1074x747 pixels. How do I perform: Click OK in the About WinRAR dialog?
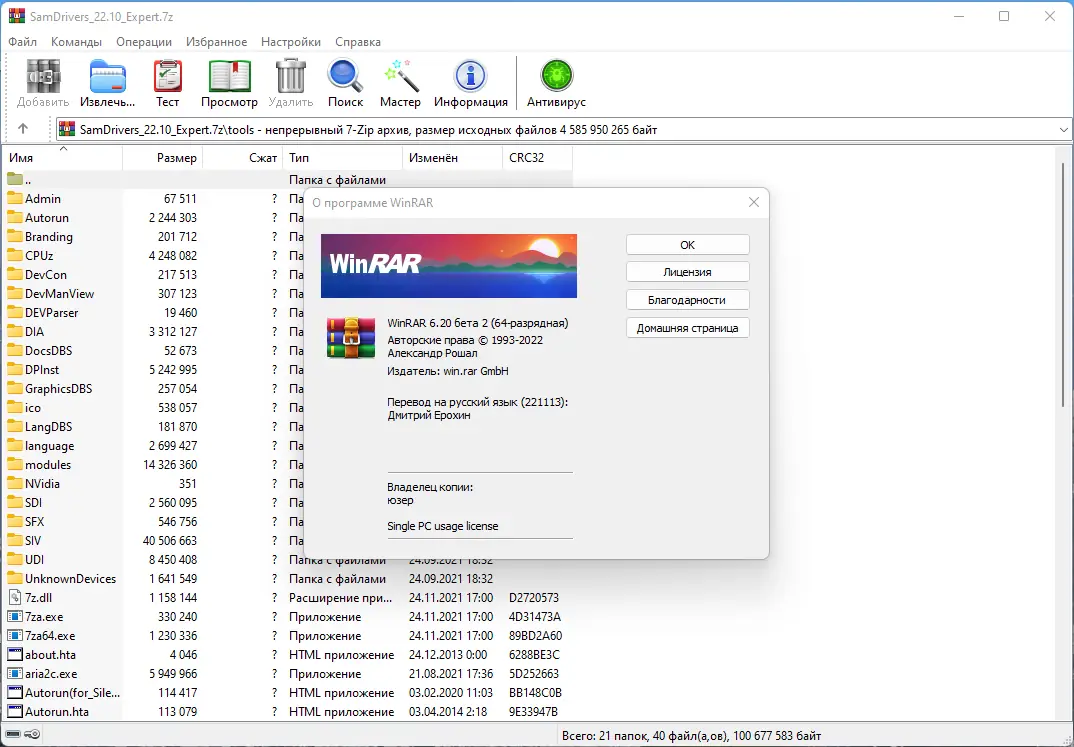688,244
